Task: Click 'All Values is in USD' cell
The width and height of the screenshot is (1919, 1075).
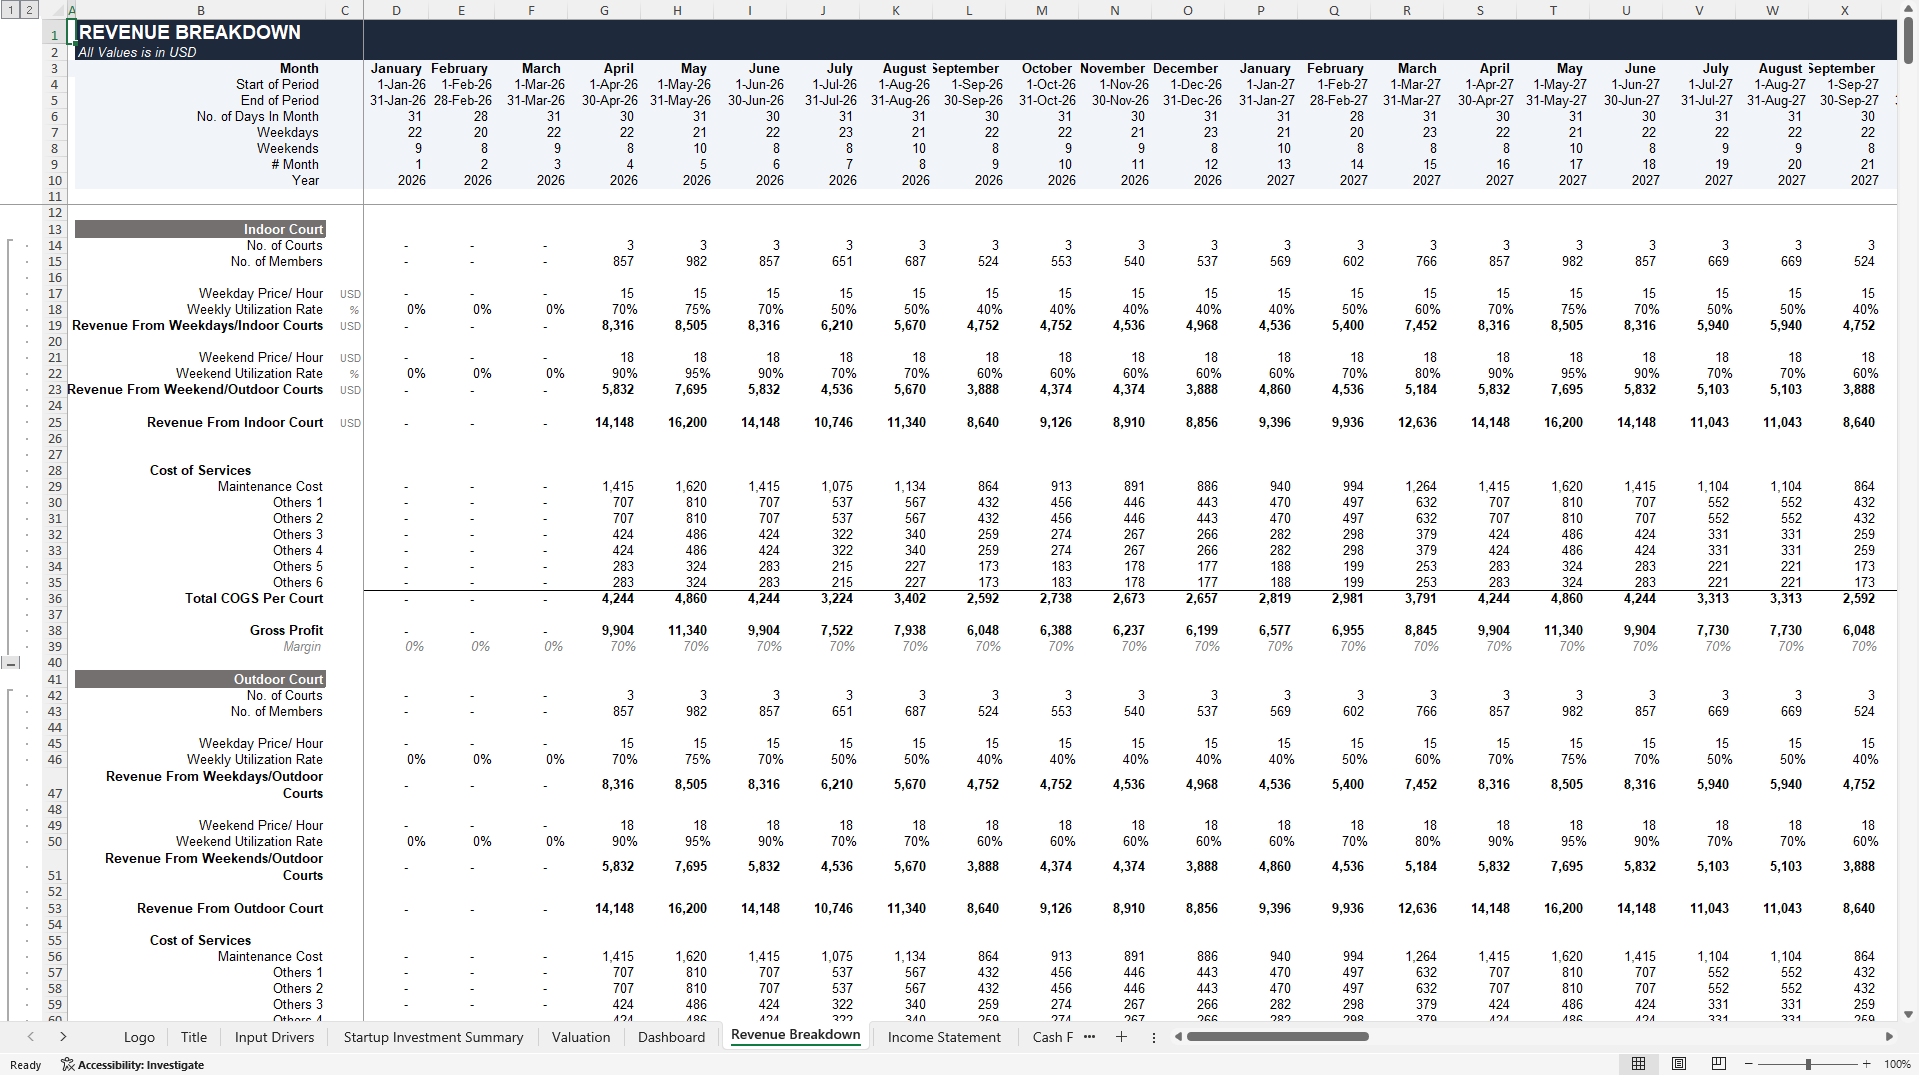Action: pos(137,52)
